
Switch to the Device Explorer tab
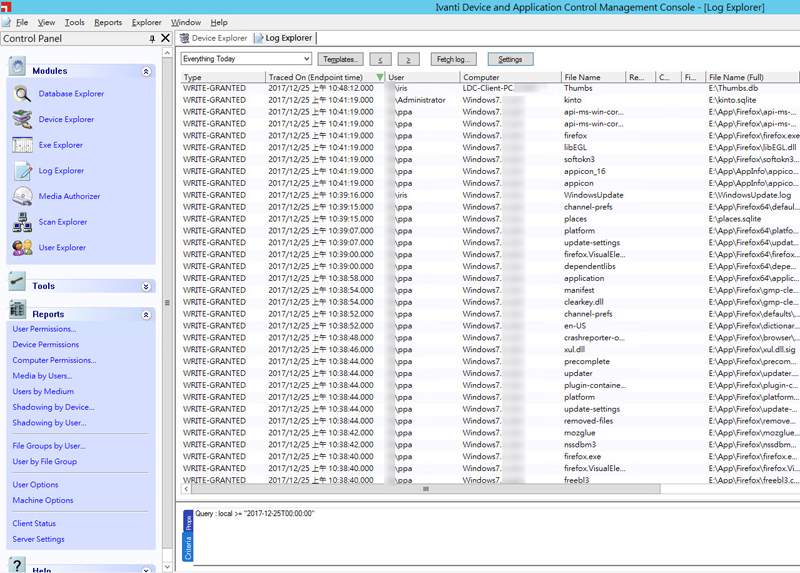click(x=213, y=38)
